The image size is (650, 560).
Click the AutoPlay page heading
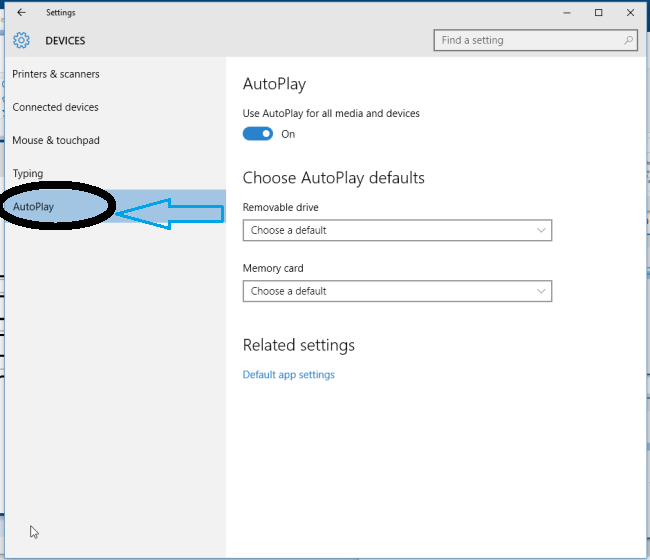(274, 84)
